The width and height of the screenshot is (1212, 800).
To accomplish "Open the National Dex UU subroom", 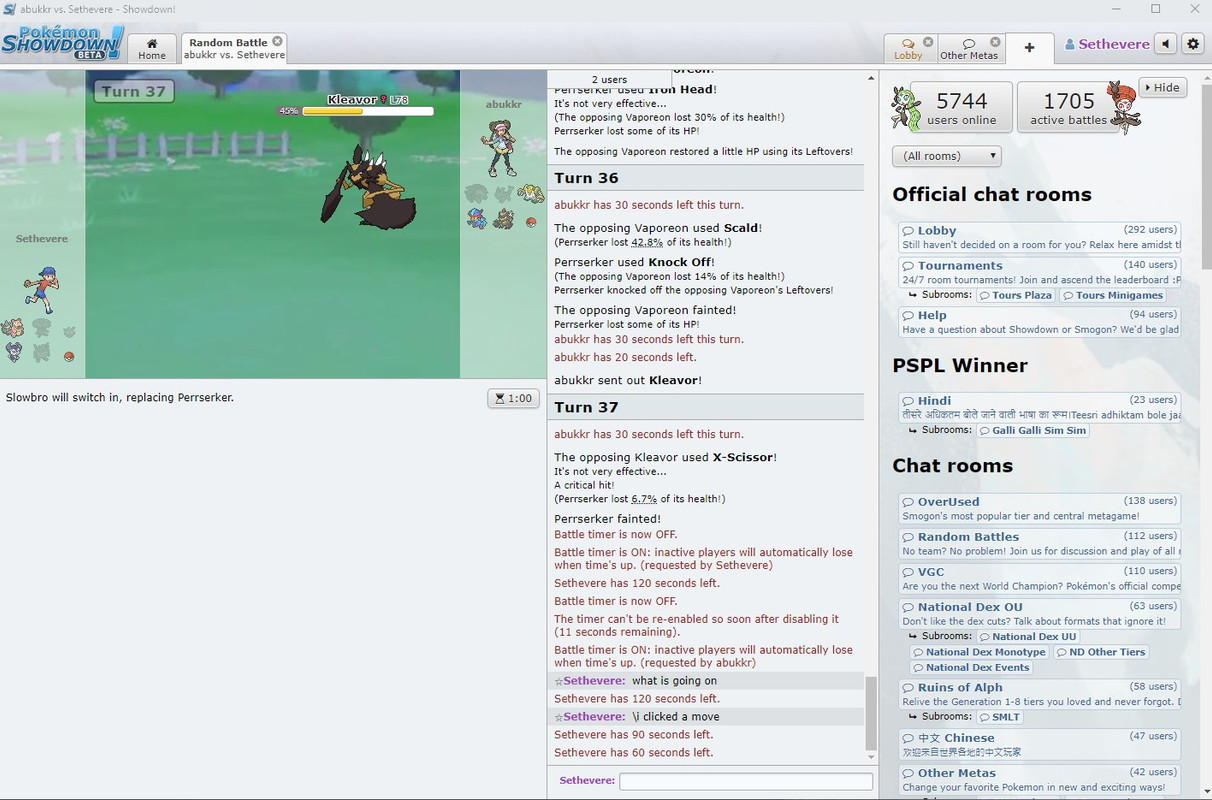I will click(1027, 636).
